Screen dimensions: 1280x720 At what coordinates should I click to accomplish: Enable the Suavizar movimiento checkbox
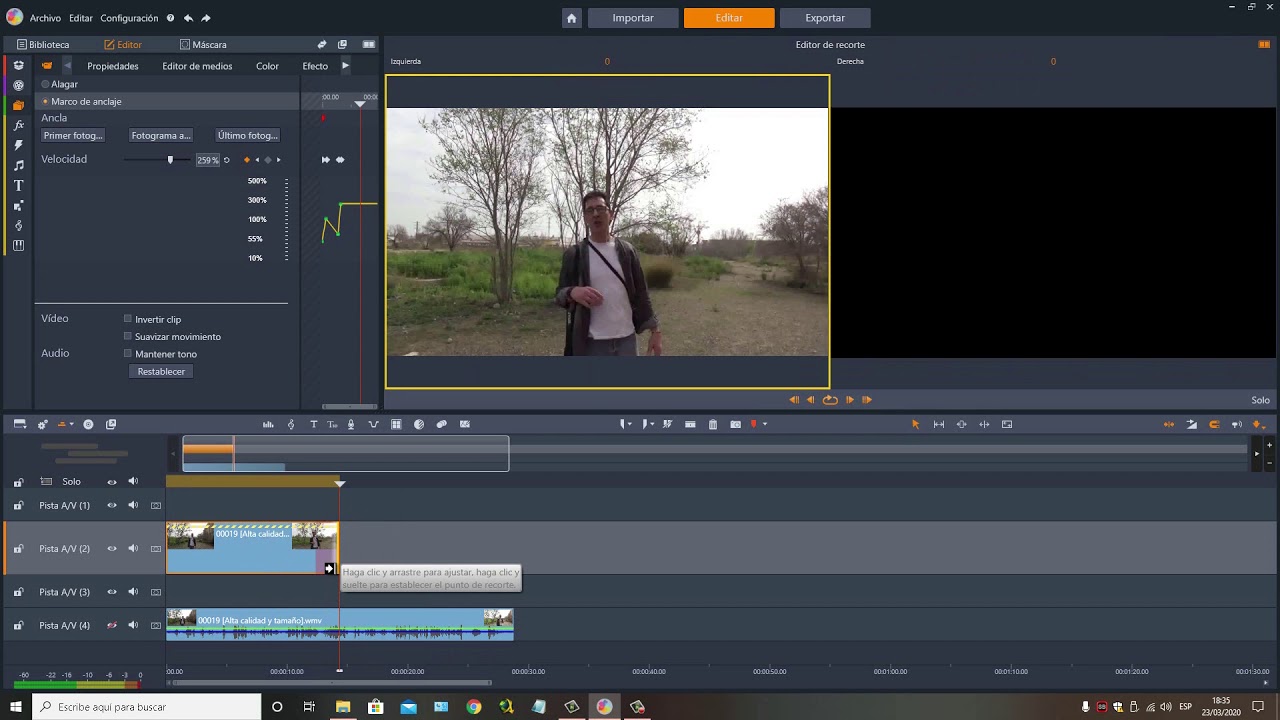tap(128, 337)
